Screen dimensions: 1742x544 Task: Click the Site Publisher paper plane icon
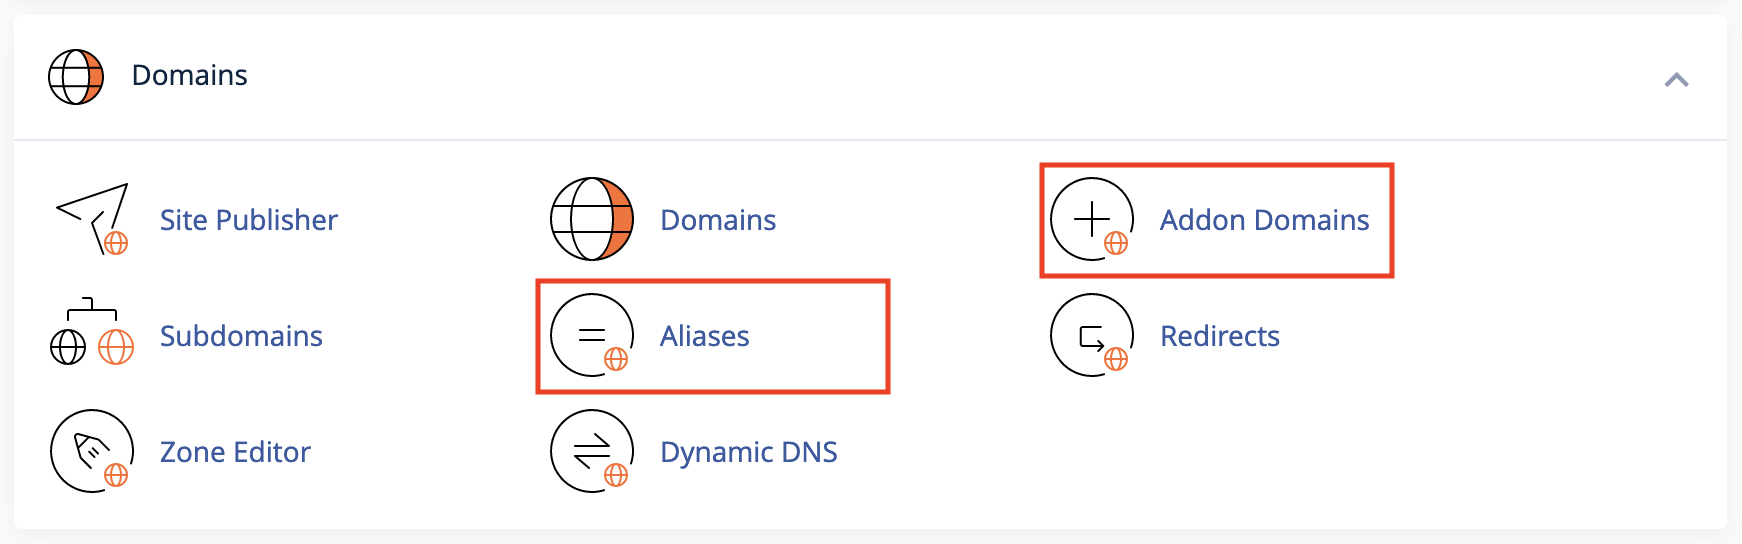point(92,219)
